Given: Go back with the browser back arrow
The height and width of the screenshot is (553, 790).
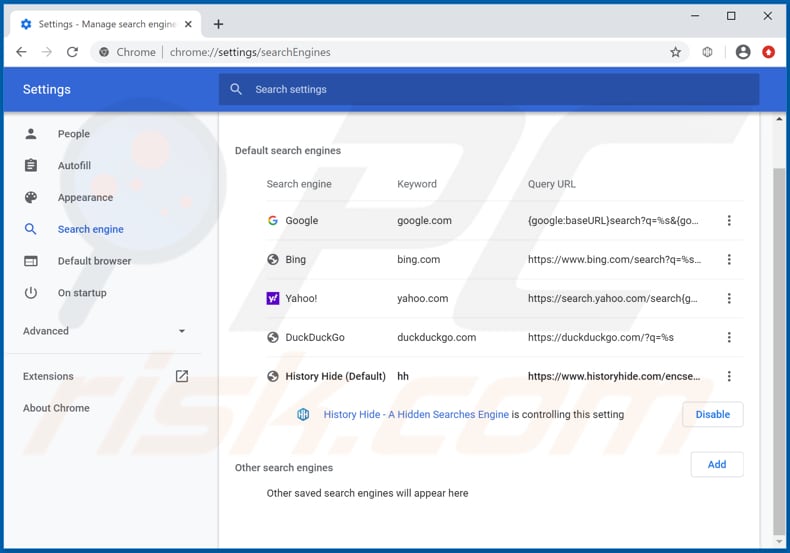Looking at the screenshot, I should coord(21,52).
